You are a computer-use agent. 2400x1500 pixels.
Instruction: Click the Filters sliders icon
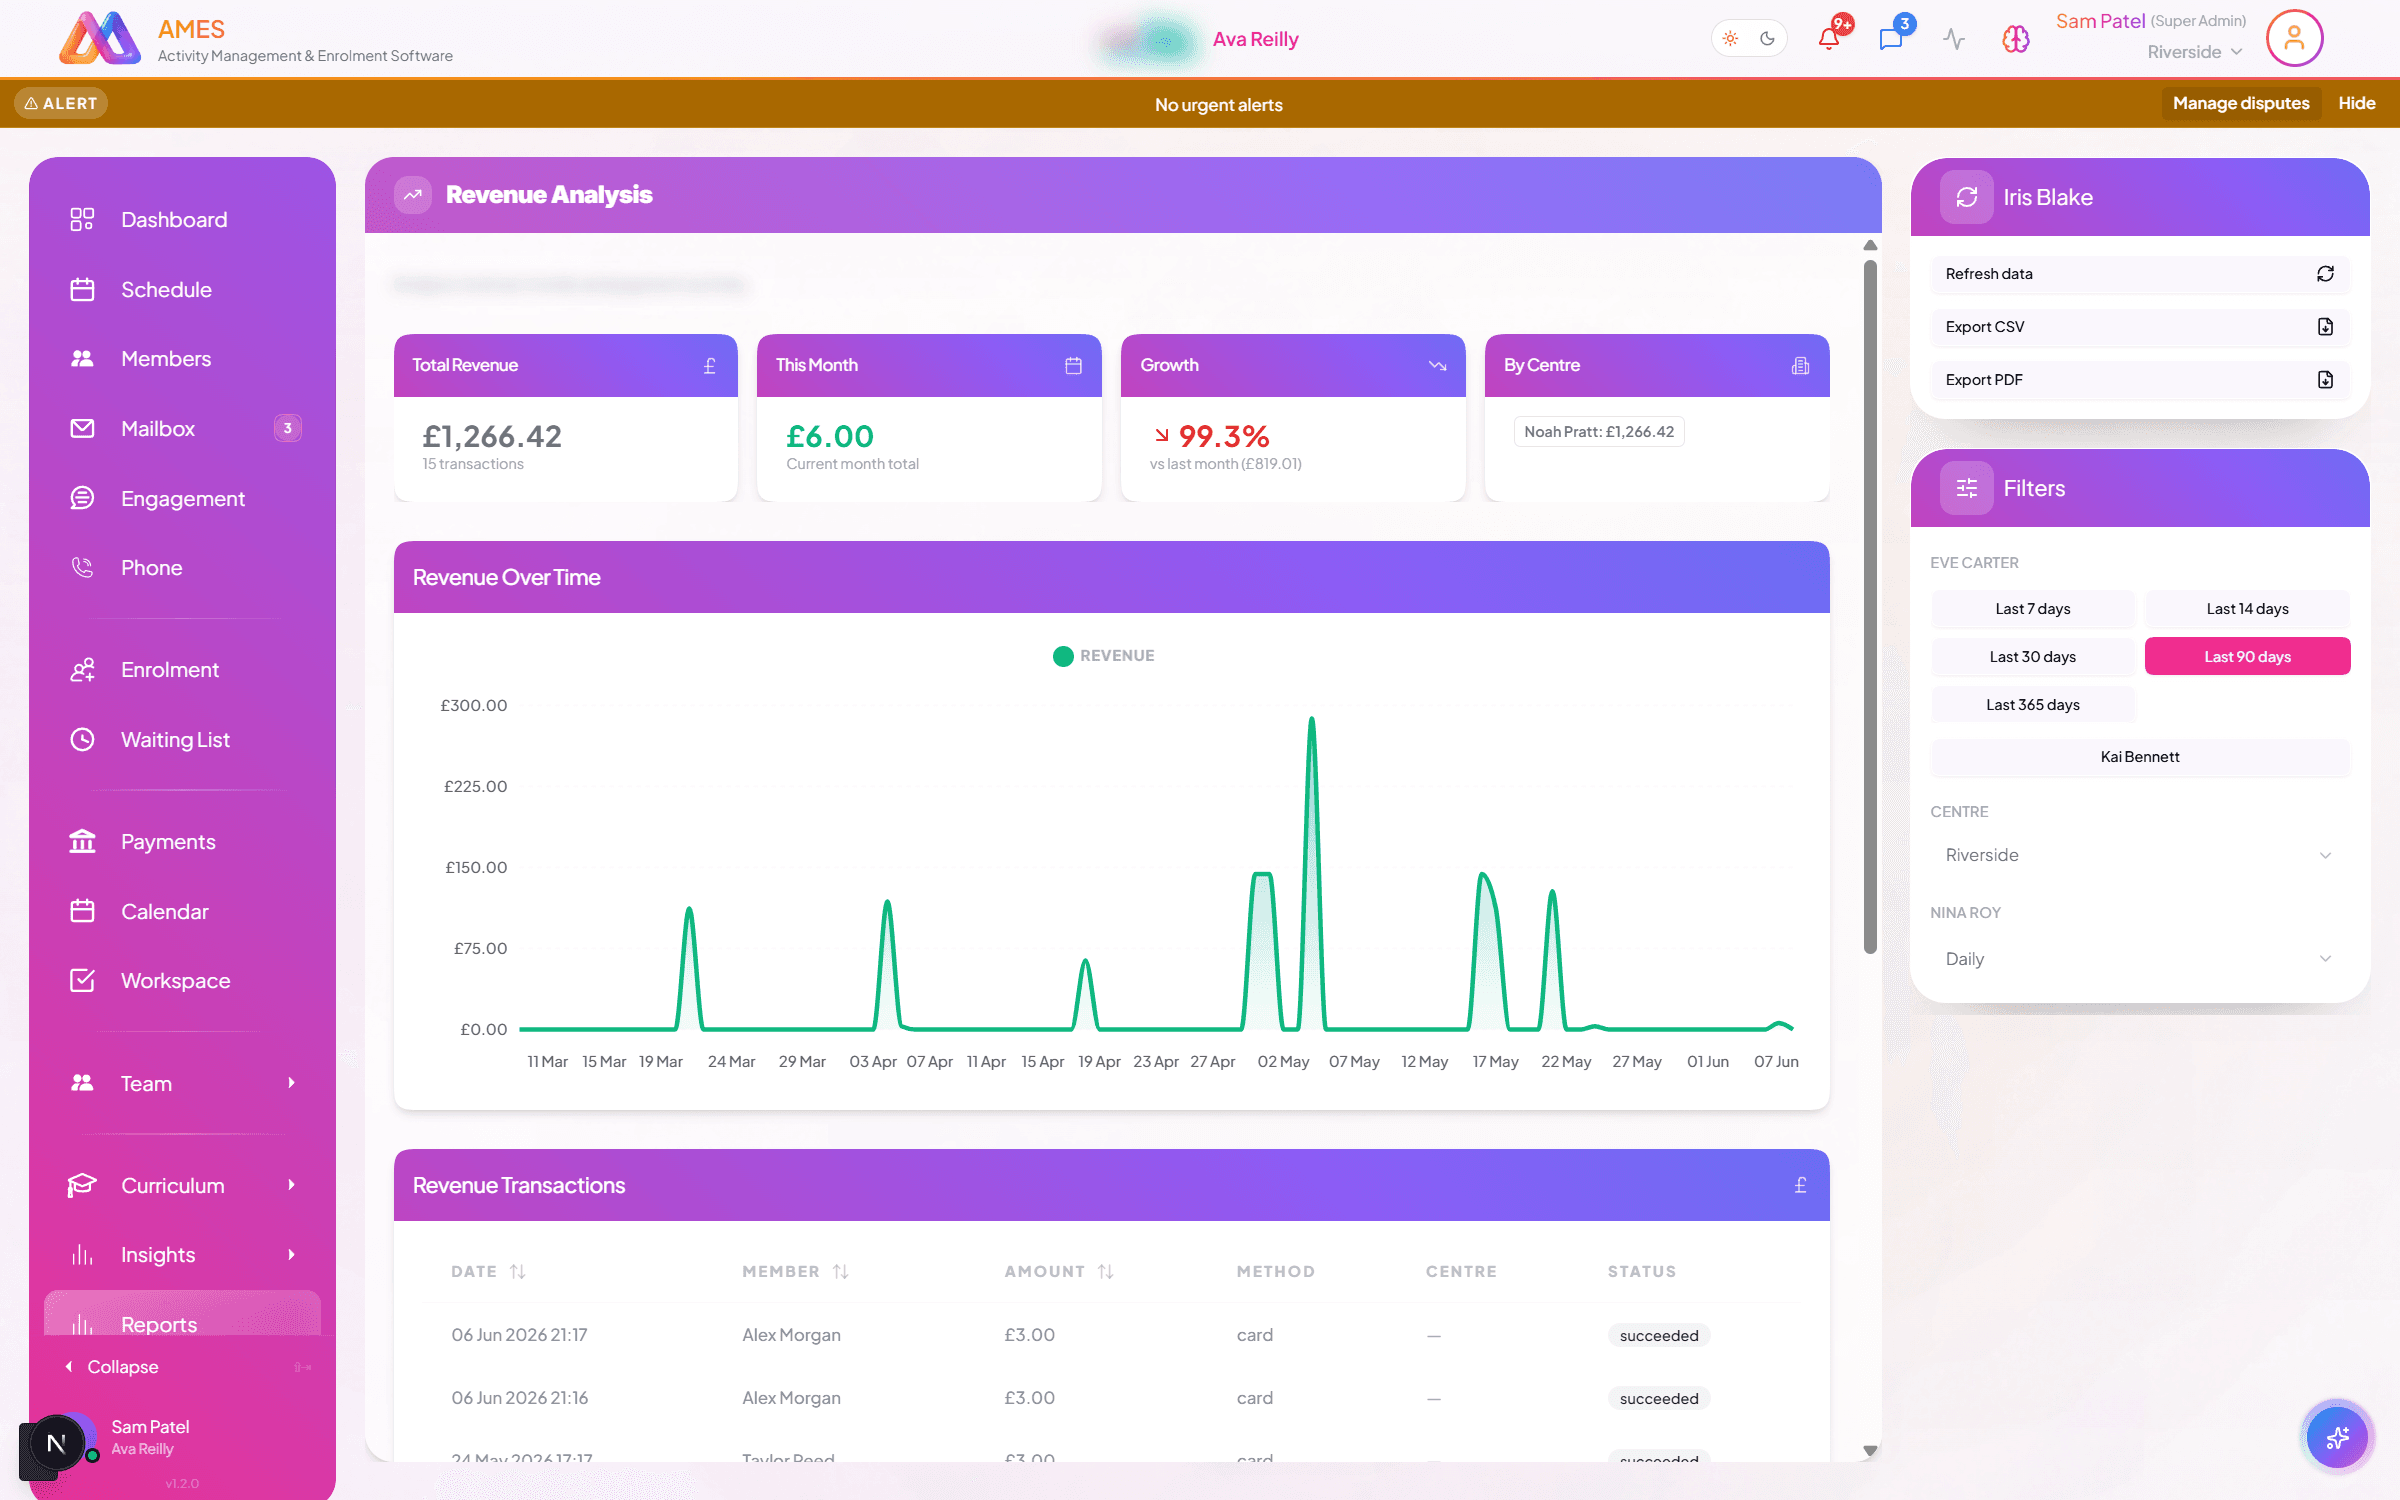[1966, 488]
